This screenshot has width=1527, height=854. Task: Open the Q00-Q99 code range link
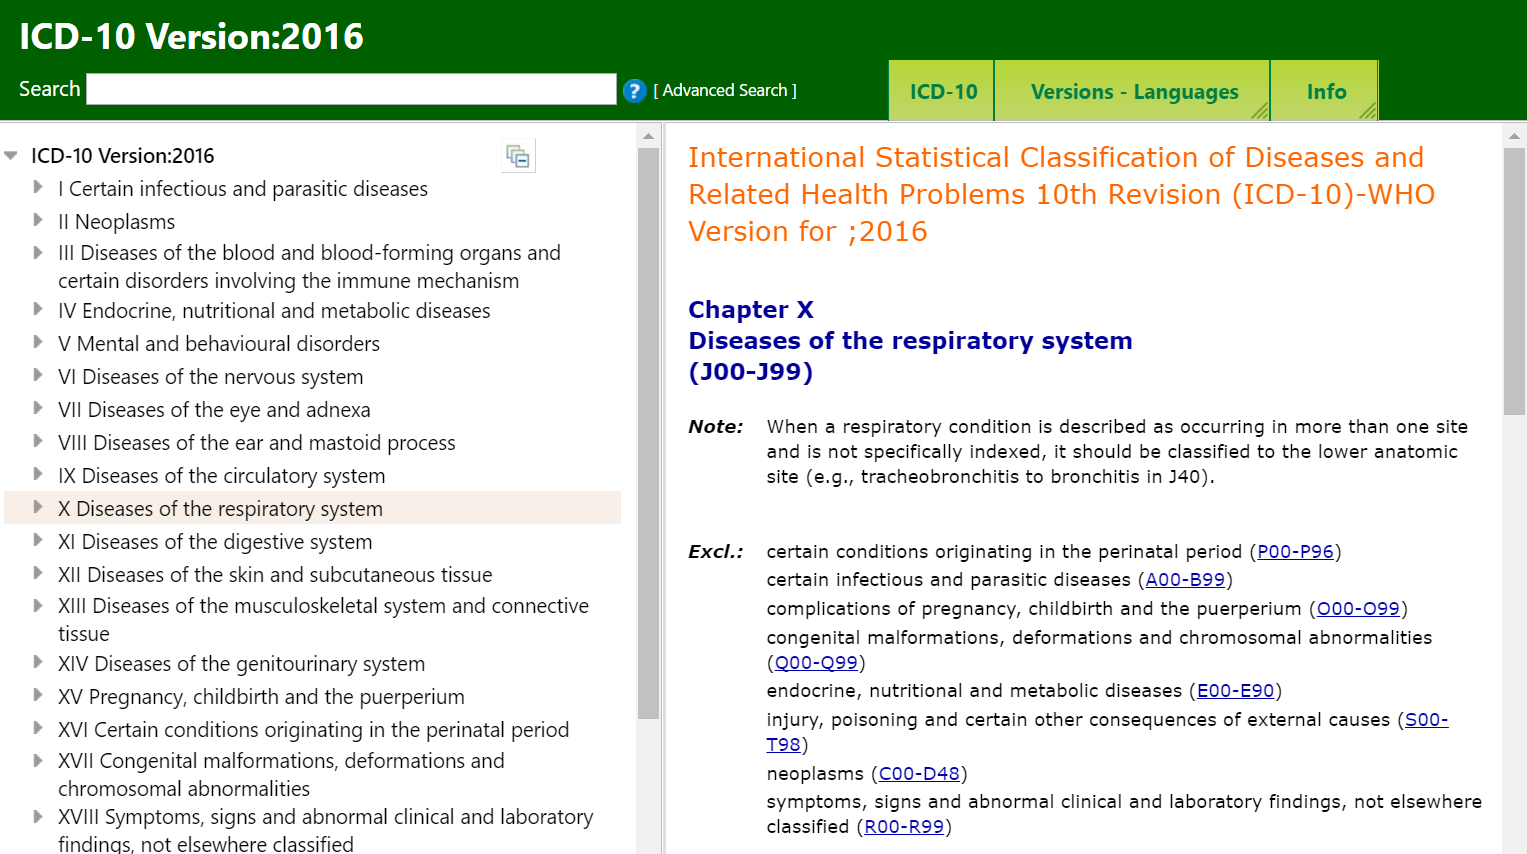click(x=816, y=663)
